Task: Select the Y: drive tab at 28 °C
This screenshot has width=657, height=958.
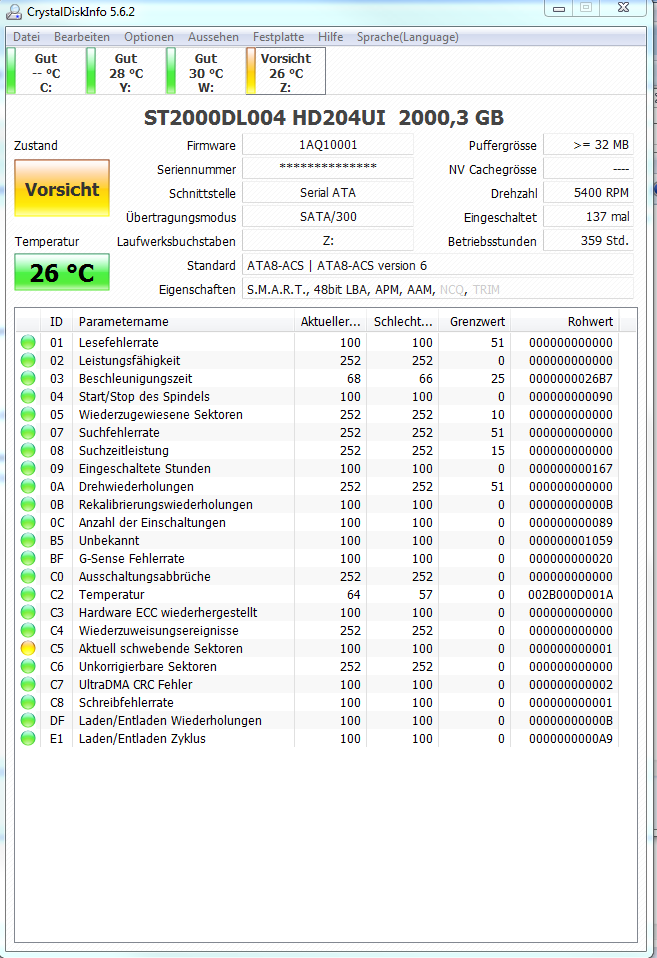Action: [125, 71]
